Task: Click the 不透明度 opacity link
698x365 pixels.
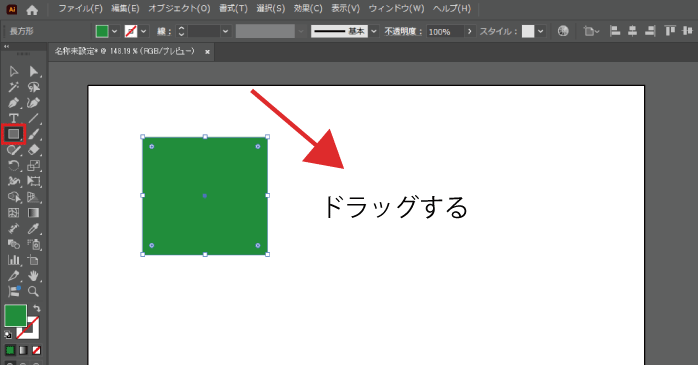Action: tap(403, 31)
